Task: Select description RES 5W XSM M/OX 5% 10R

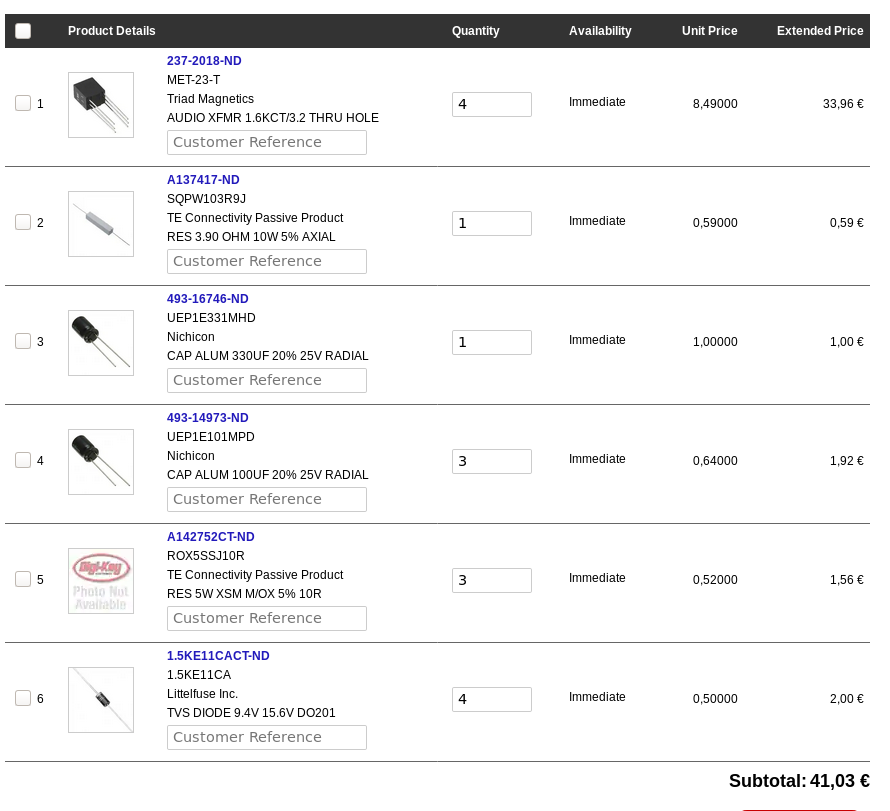Action: pyautogui.click(x=244, y=594)
